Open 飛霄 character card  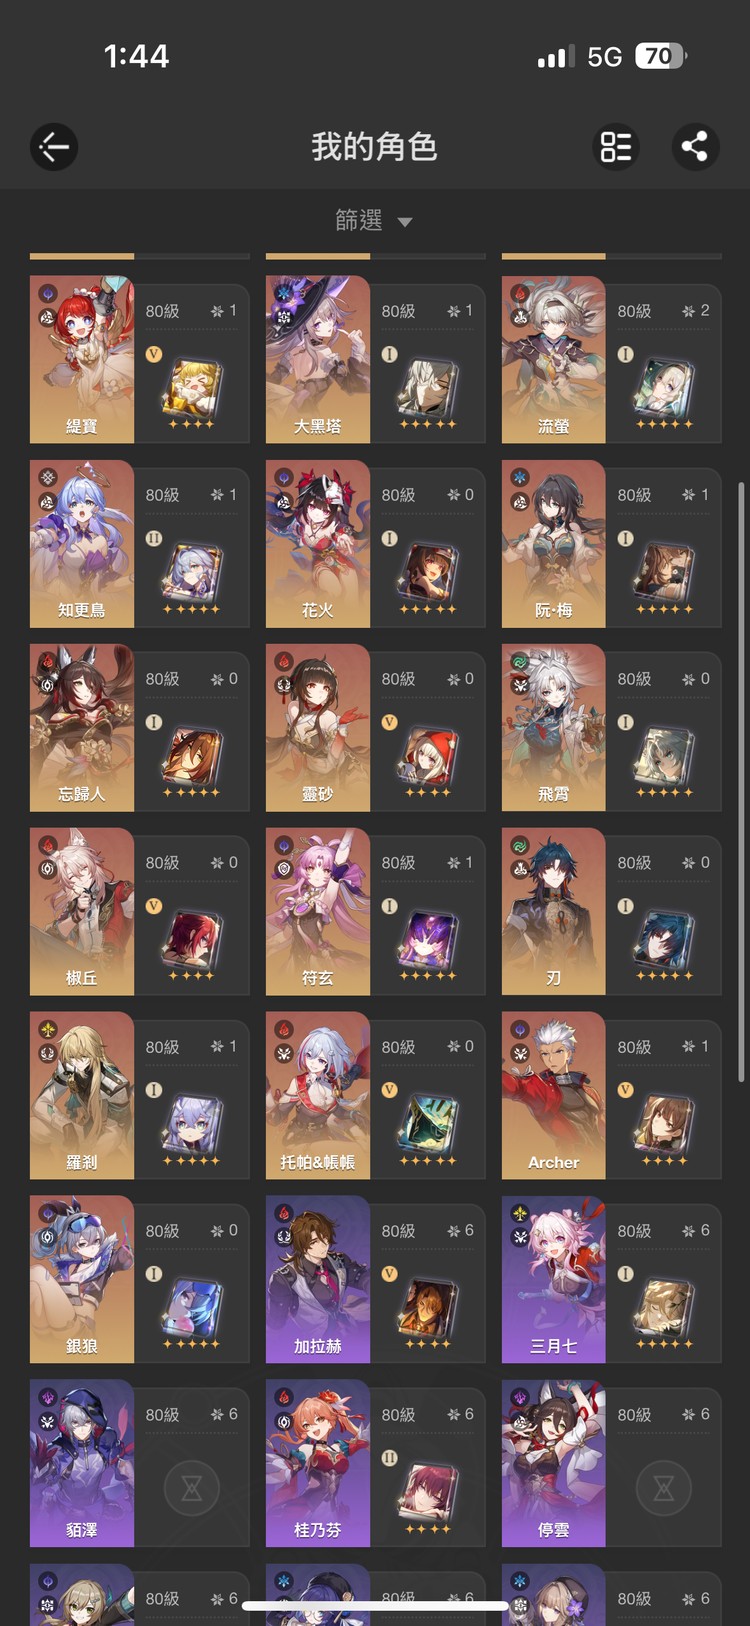pos(611,727)
